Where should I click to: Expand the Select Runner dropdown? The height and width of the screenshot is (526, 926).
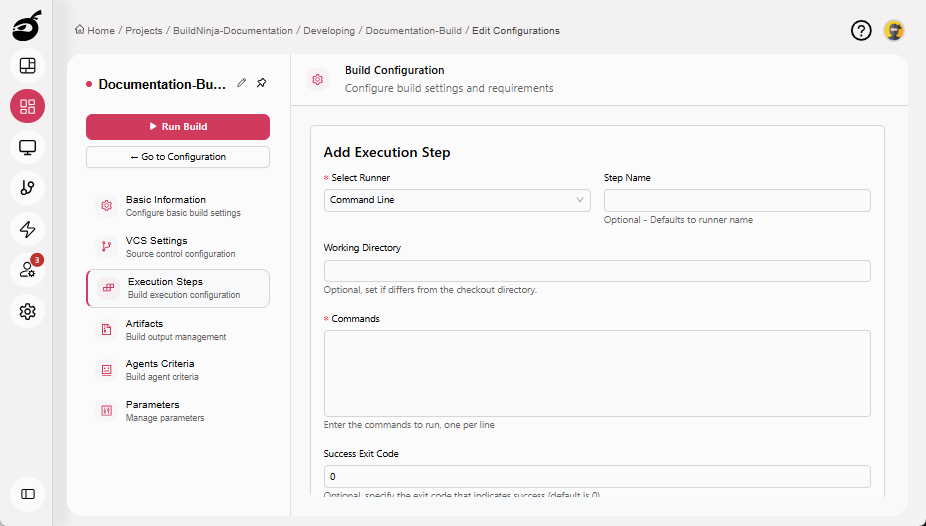[457, 200]
